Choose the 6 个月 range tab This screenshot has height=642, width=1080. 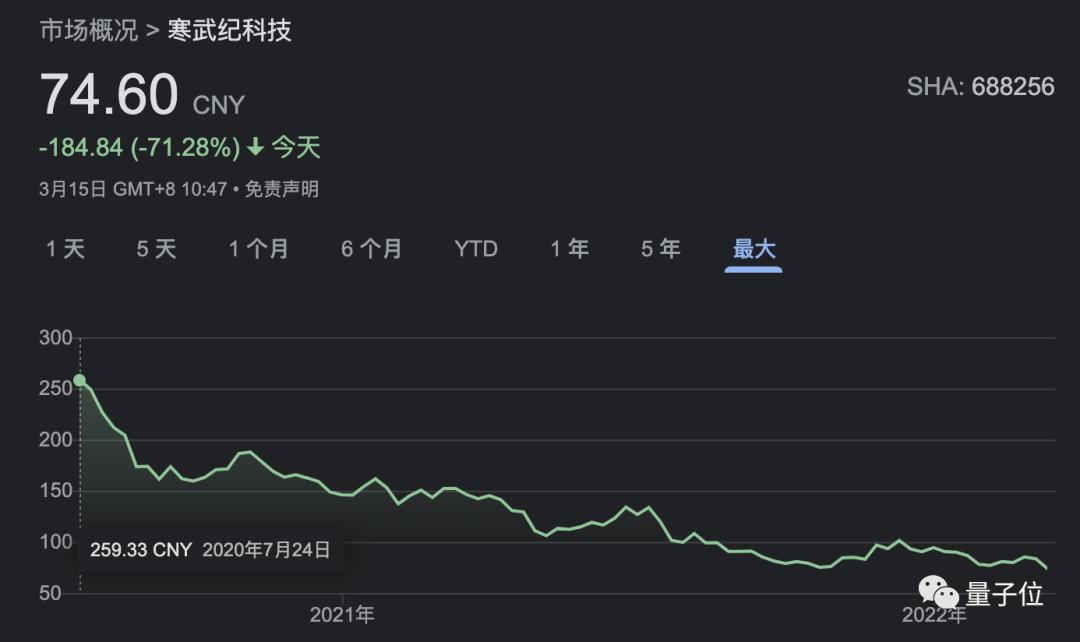(371, 249)
